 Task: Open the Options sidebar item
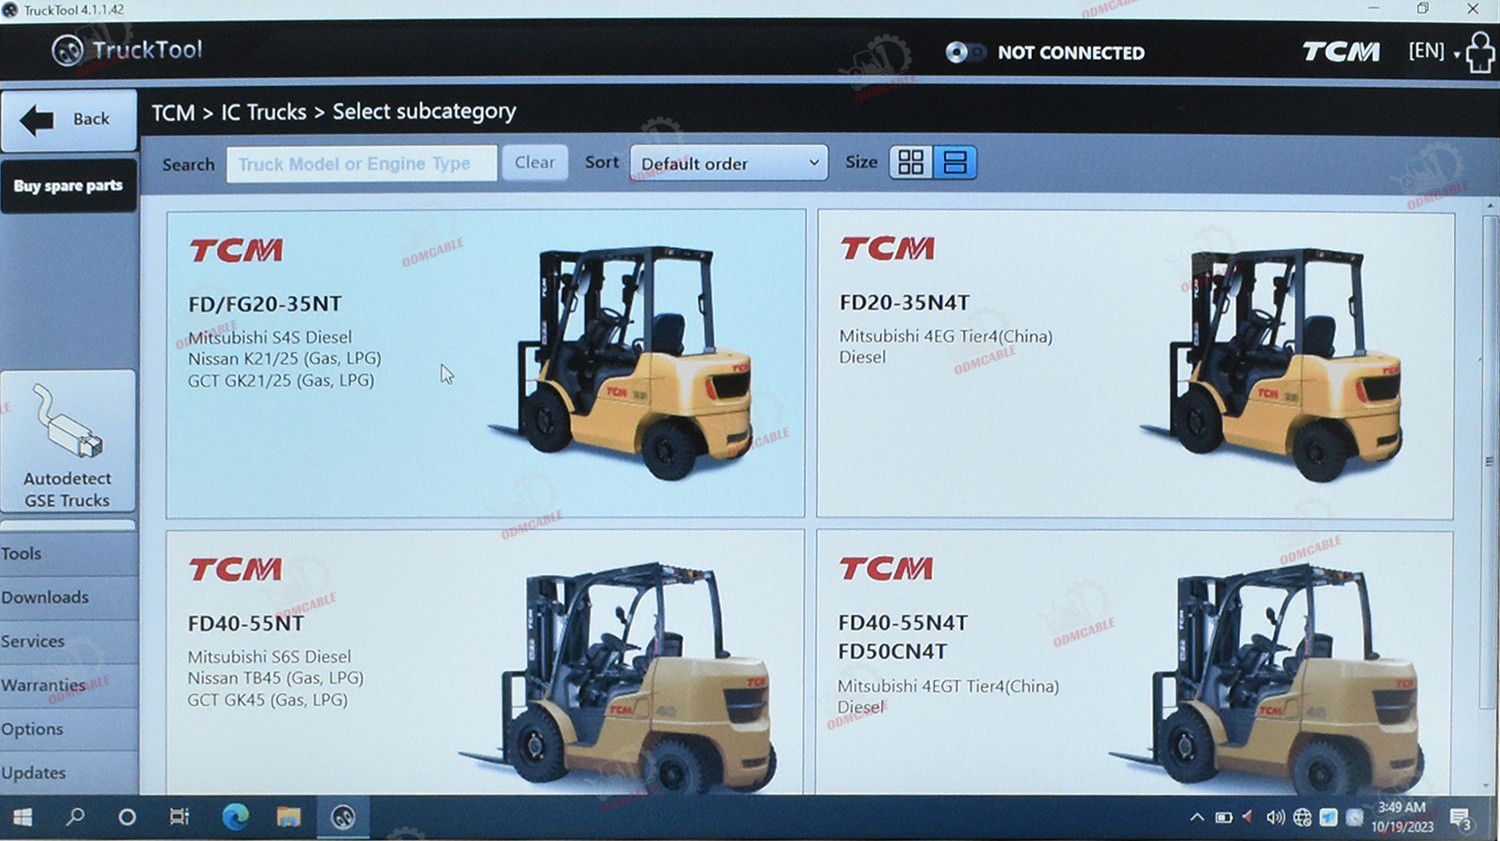tap(68, 729)
